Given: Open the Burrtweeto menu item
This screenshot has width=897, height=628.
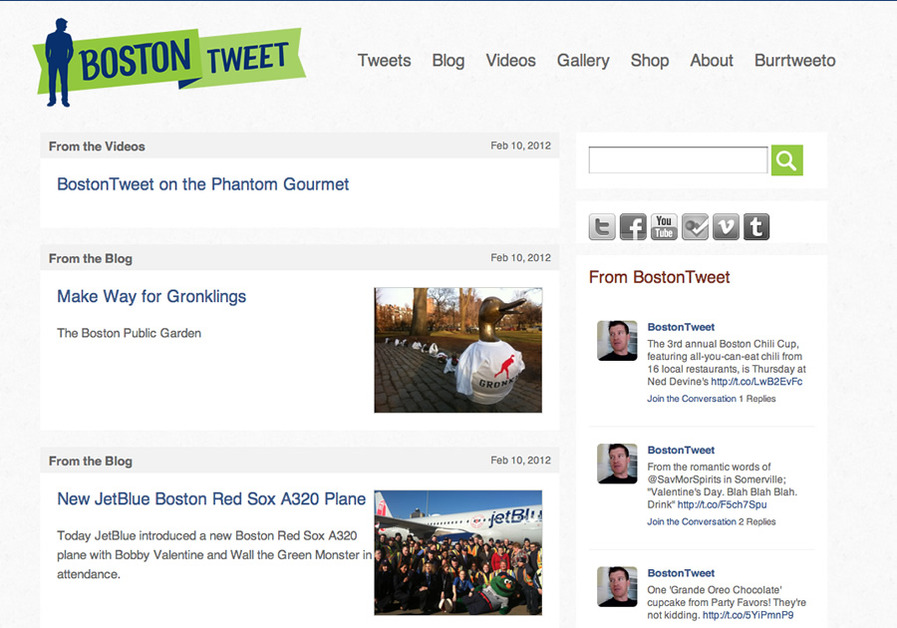Looking at the screenshot, I should click(795, 61).
